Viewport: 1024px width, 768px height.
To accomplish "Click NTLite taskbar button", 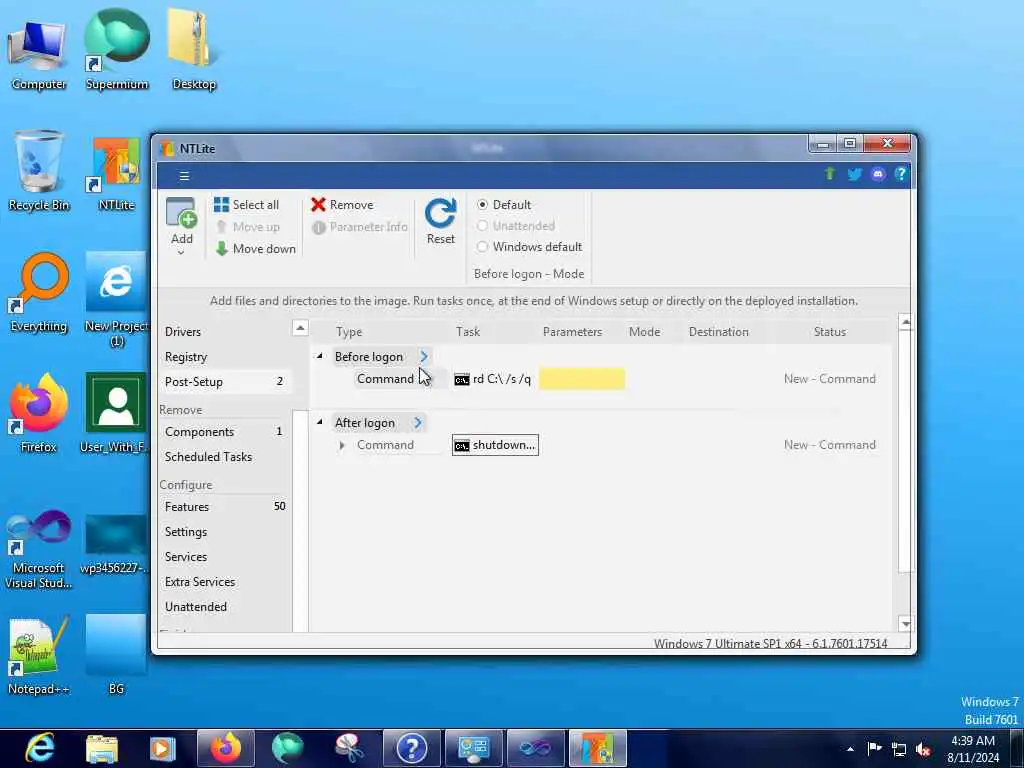I will [x=598, y=748].
